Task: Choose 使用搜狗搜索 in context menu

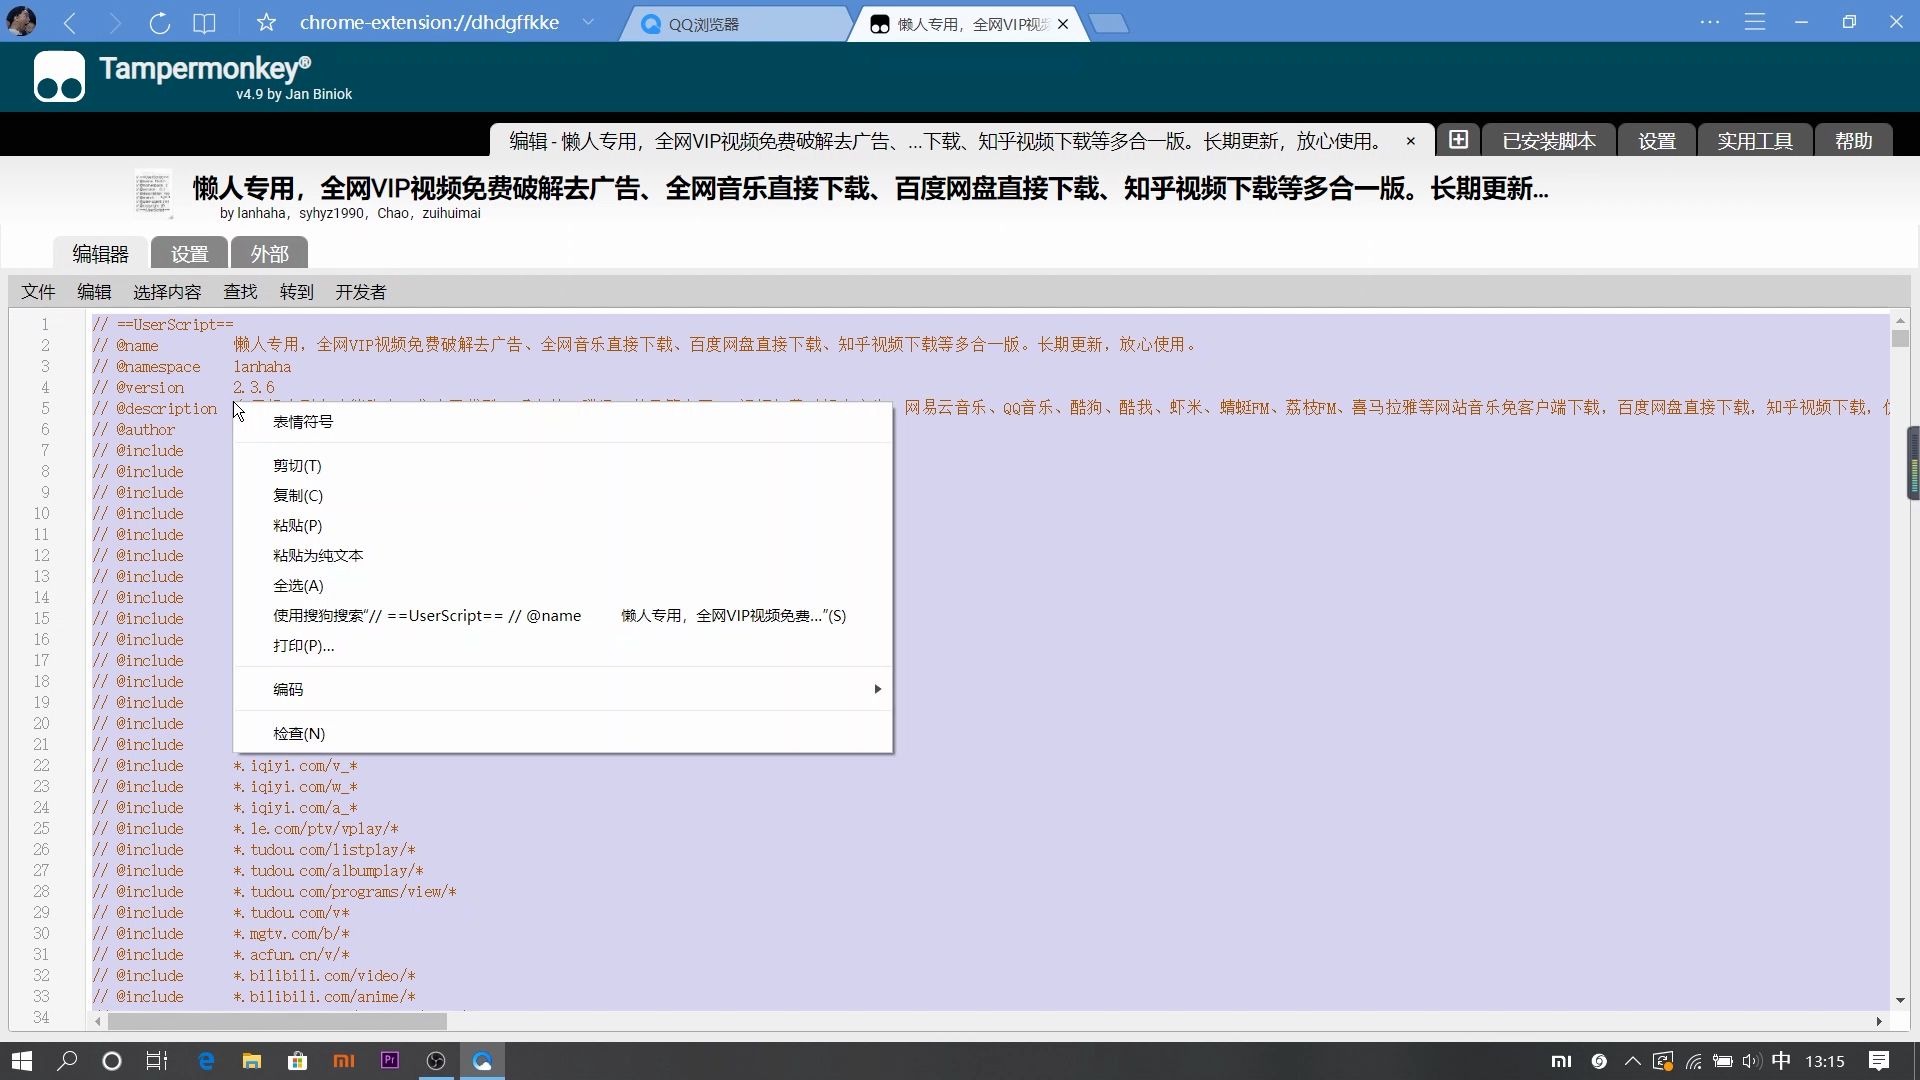Action: point(563,616)
